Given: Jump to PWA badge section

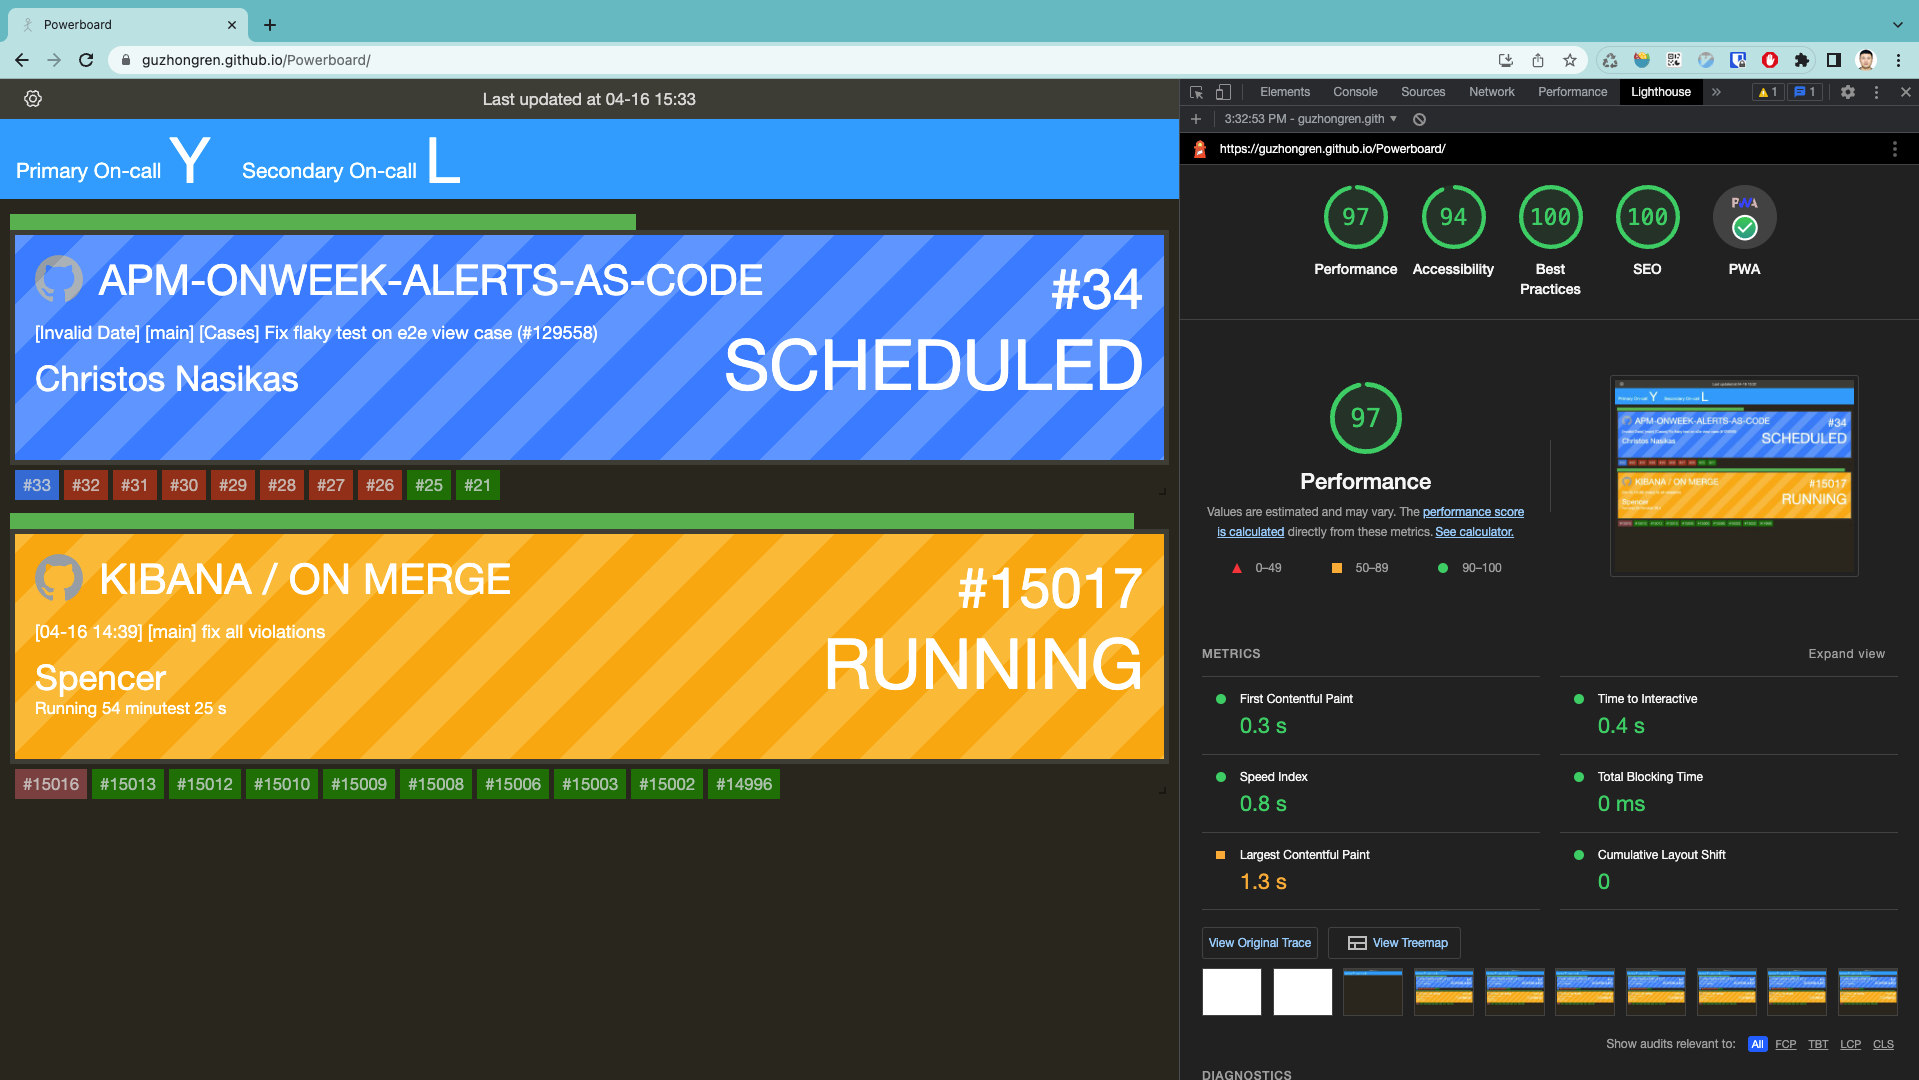Looking at the screenshot, I should (1744, 217).
